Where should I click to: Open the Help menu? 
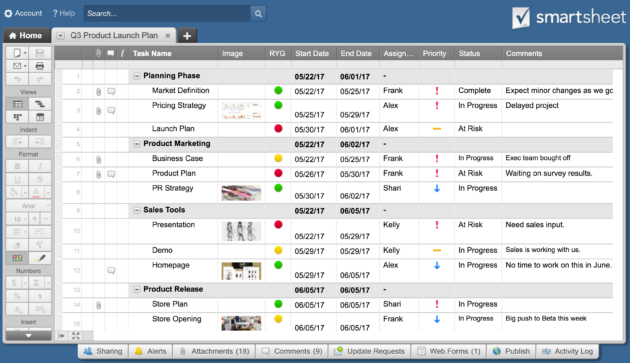[64, 13]
